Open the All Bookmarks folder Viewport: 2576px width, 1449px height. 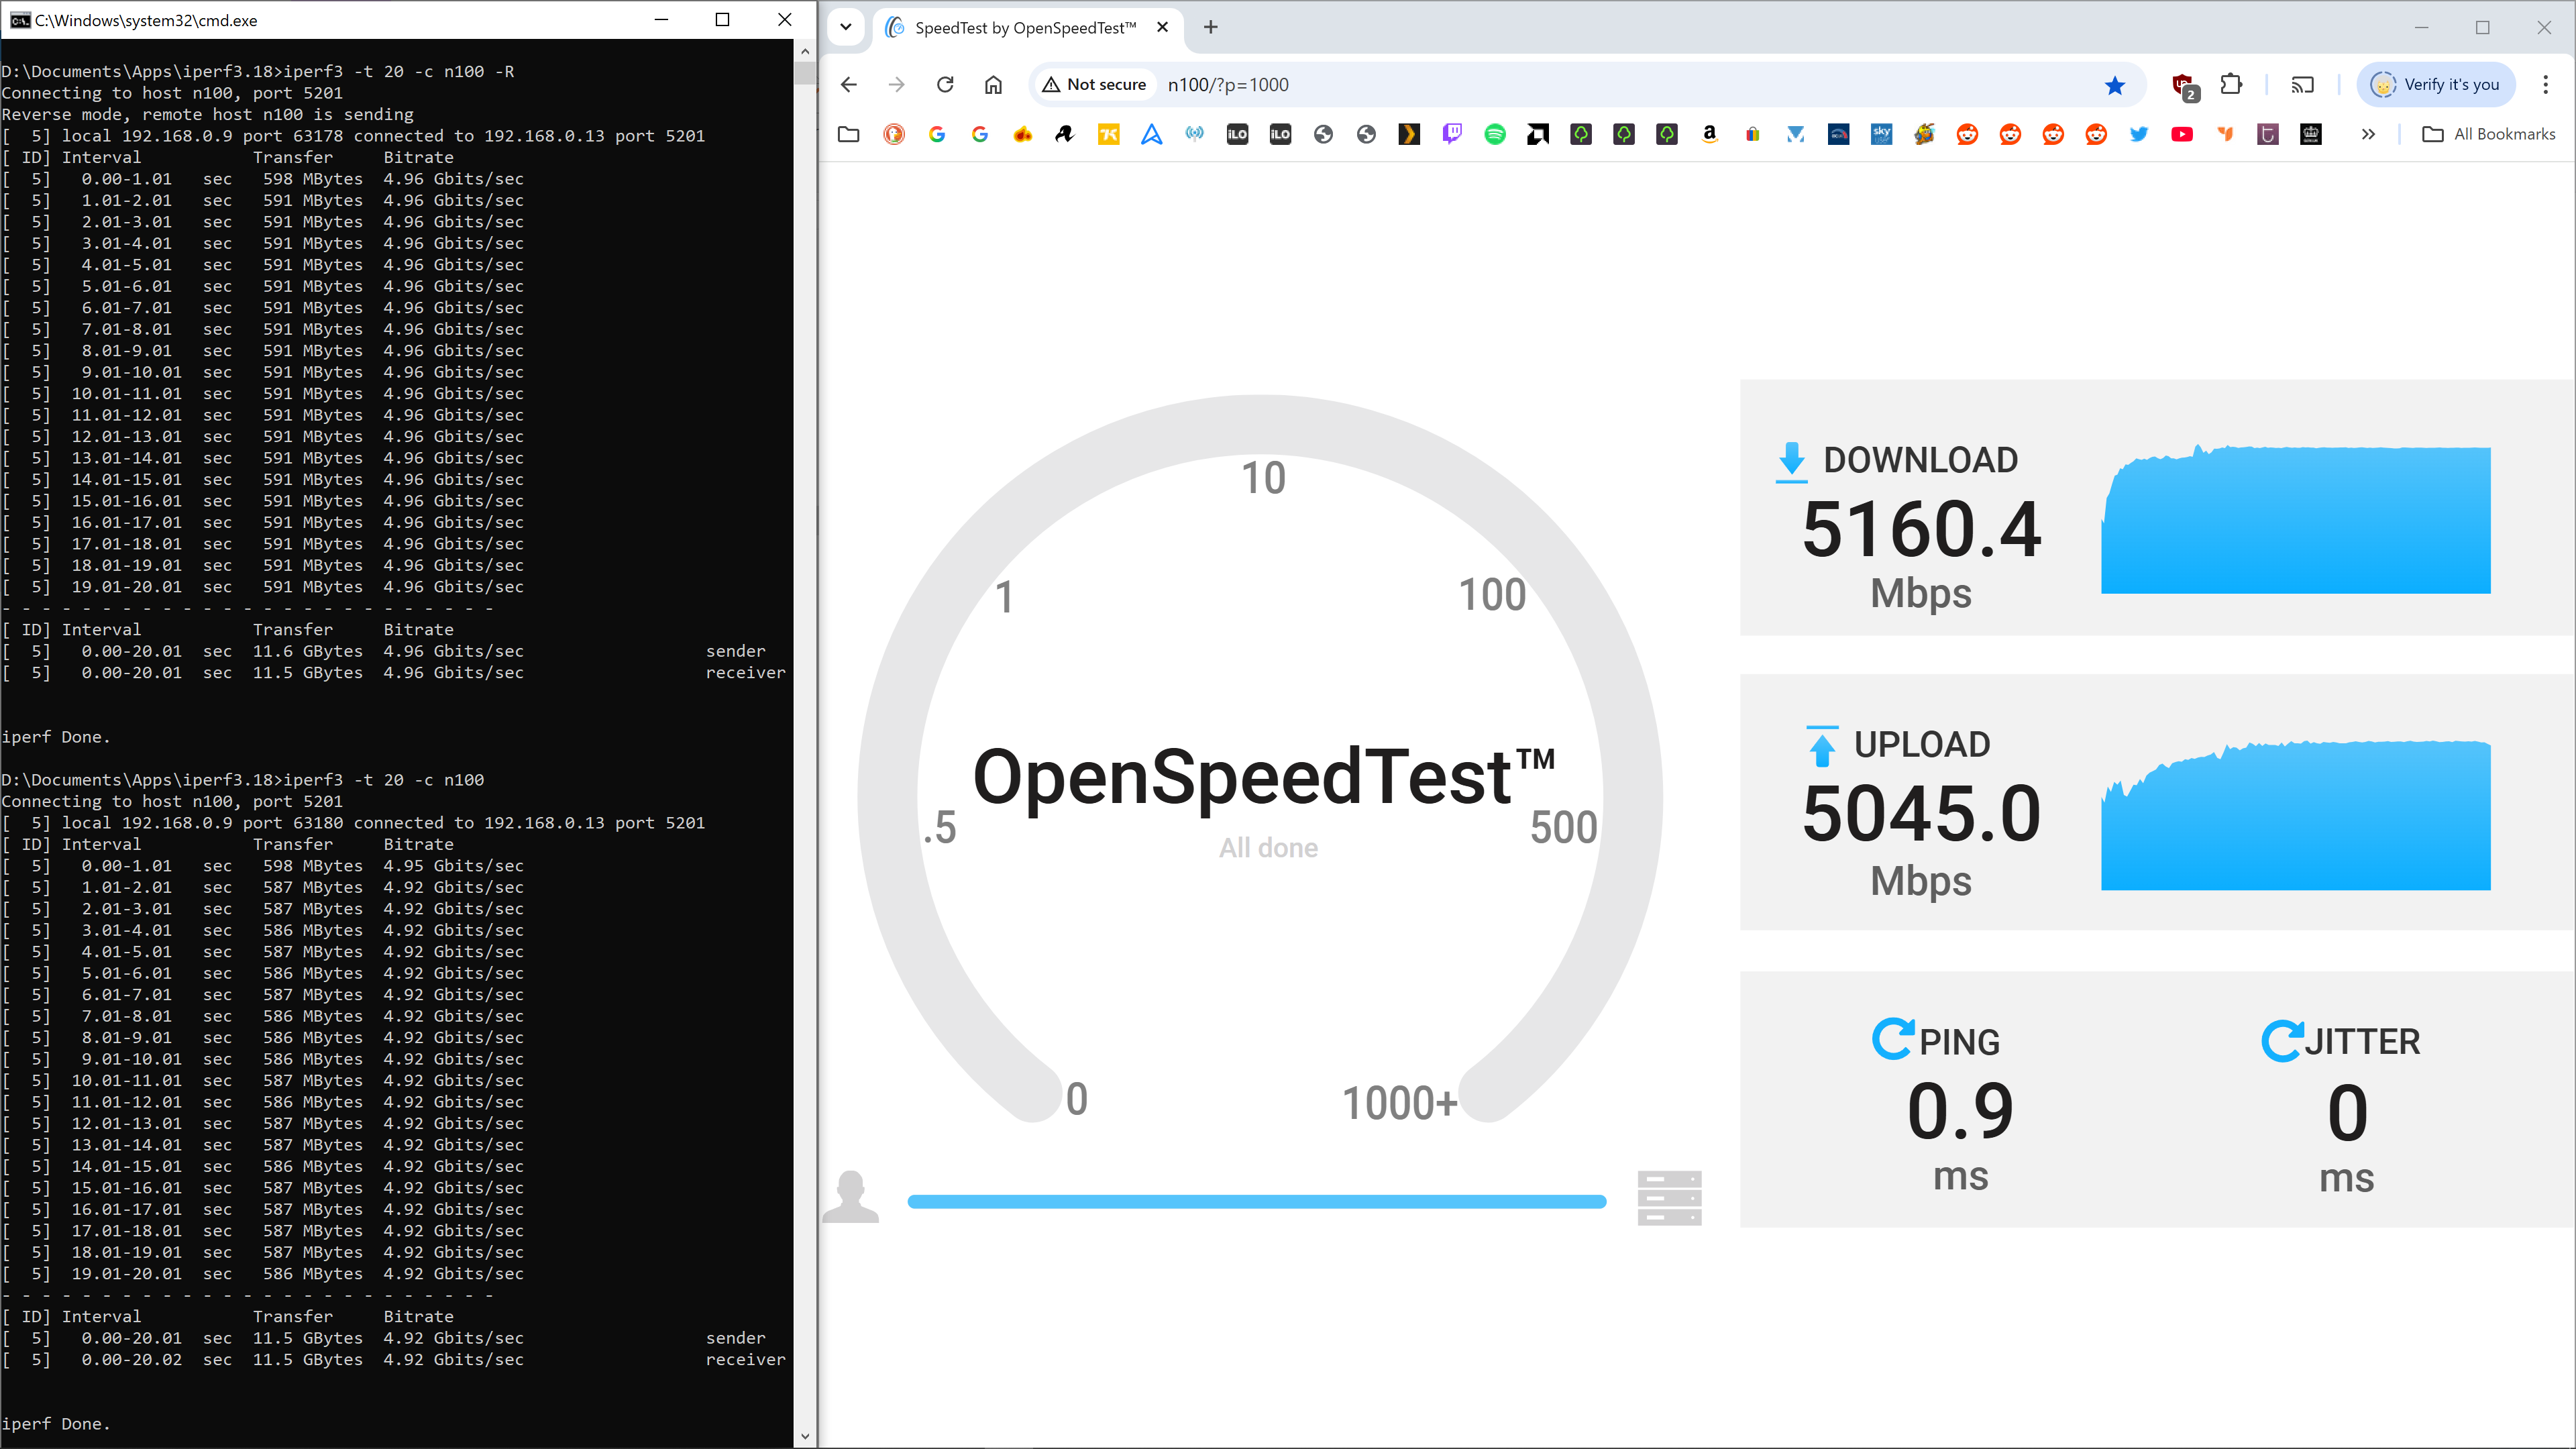(2489, 134)
